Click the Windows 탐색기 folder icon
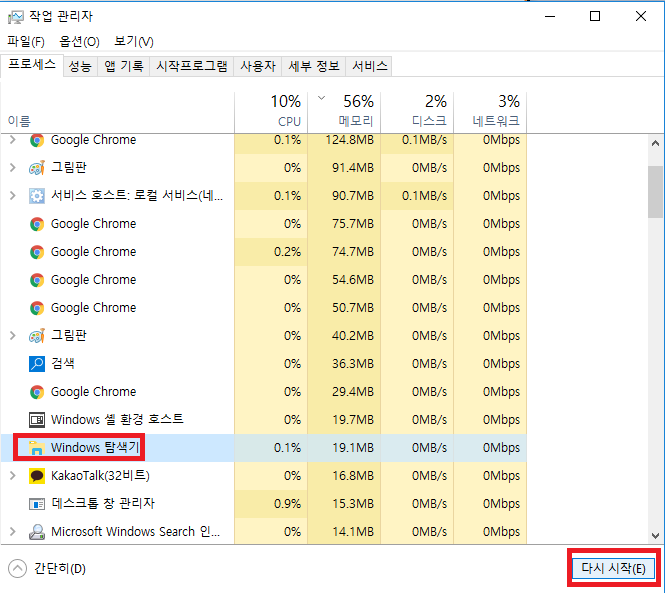The width and height of the screenshot is (665, 593). pos(37,448)
